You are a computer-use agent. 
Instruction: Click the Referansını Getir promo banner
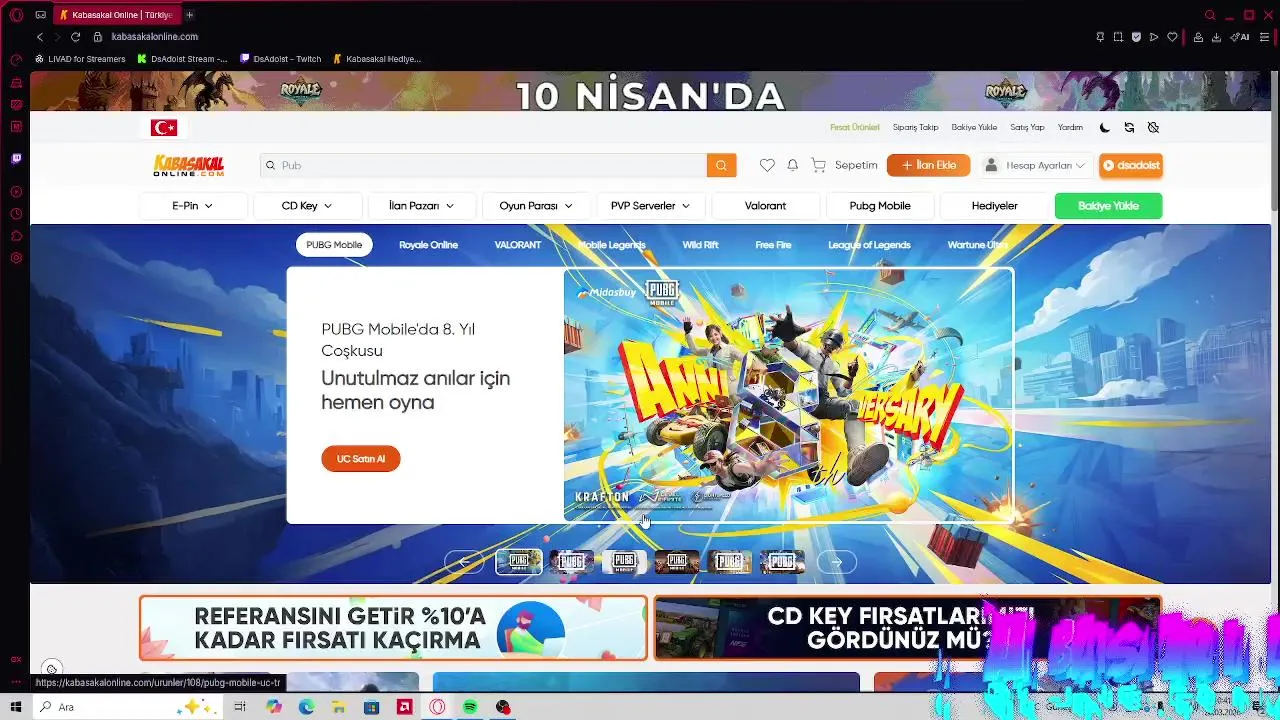pyautogui.click(x=393, y=628)
